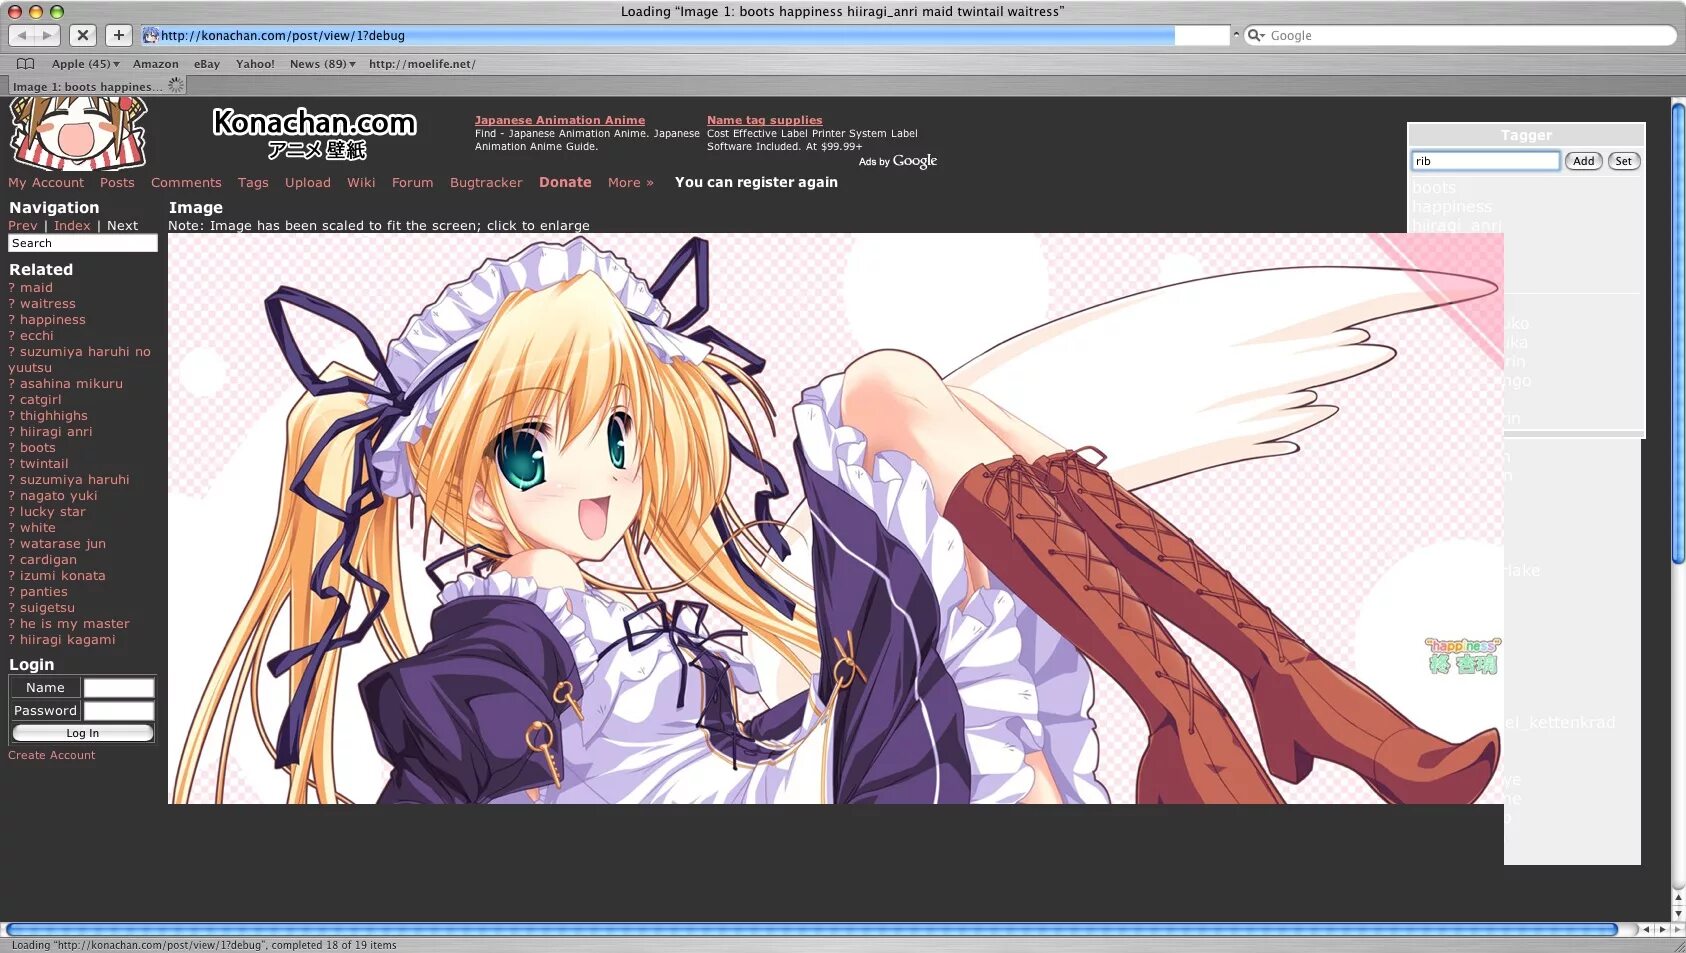1686x953 pixels.
Task: Click the Tagger Set button
Action: [1623, 161]
